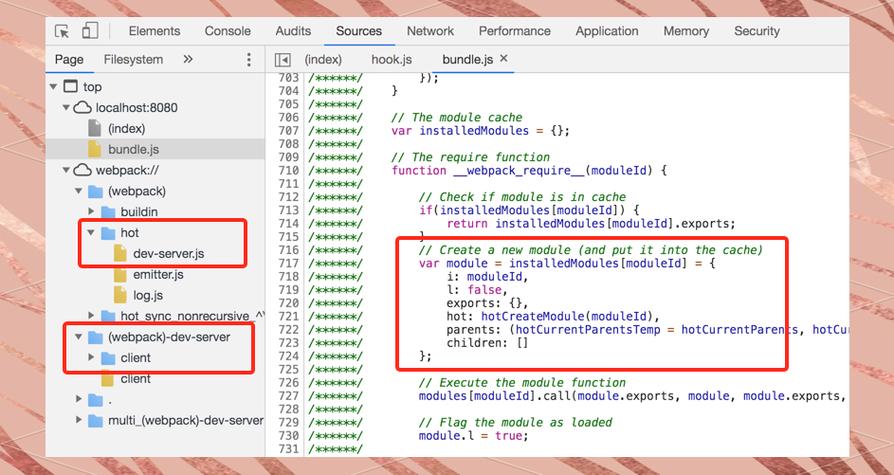The width and height of the screenshot is (894, 475).
Task: Activate the inspect element picker icon
Action: [62, 31]
